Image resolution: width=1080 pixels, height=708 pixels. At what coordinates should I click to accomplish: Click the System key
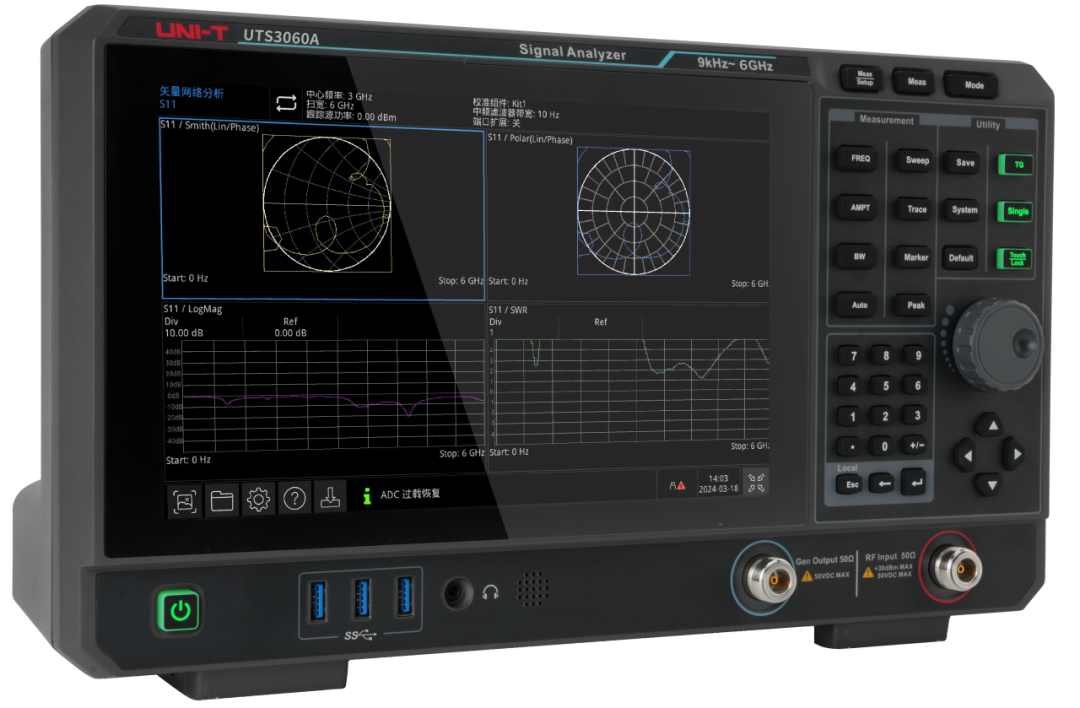(963, 210)
